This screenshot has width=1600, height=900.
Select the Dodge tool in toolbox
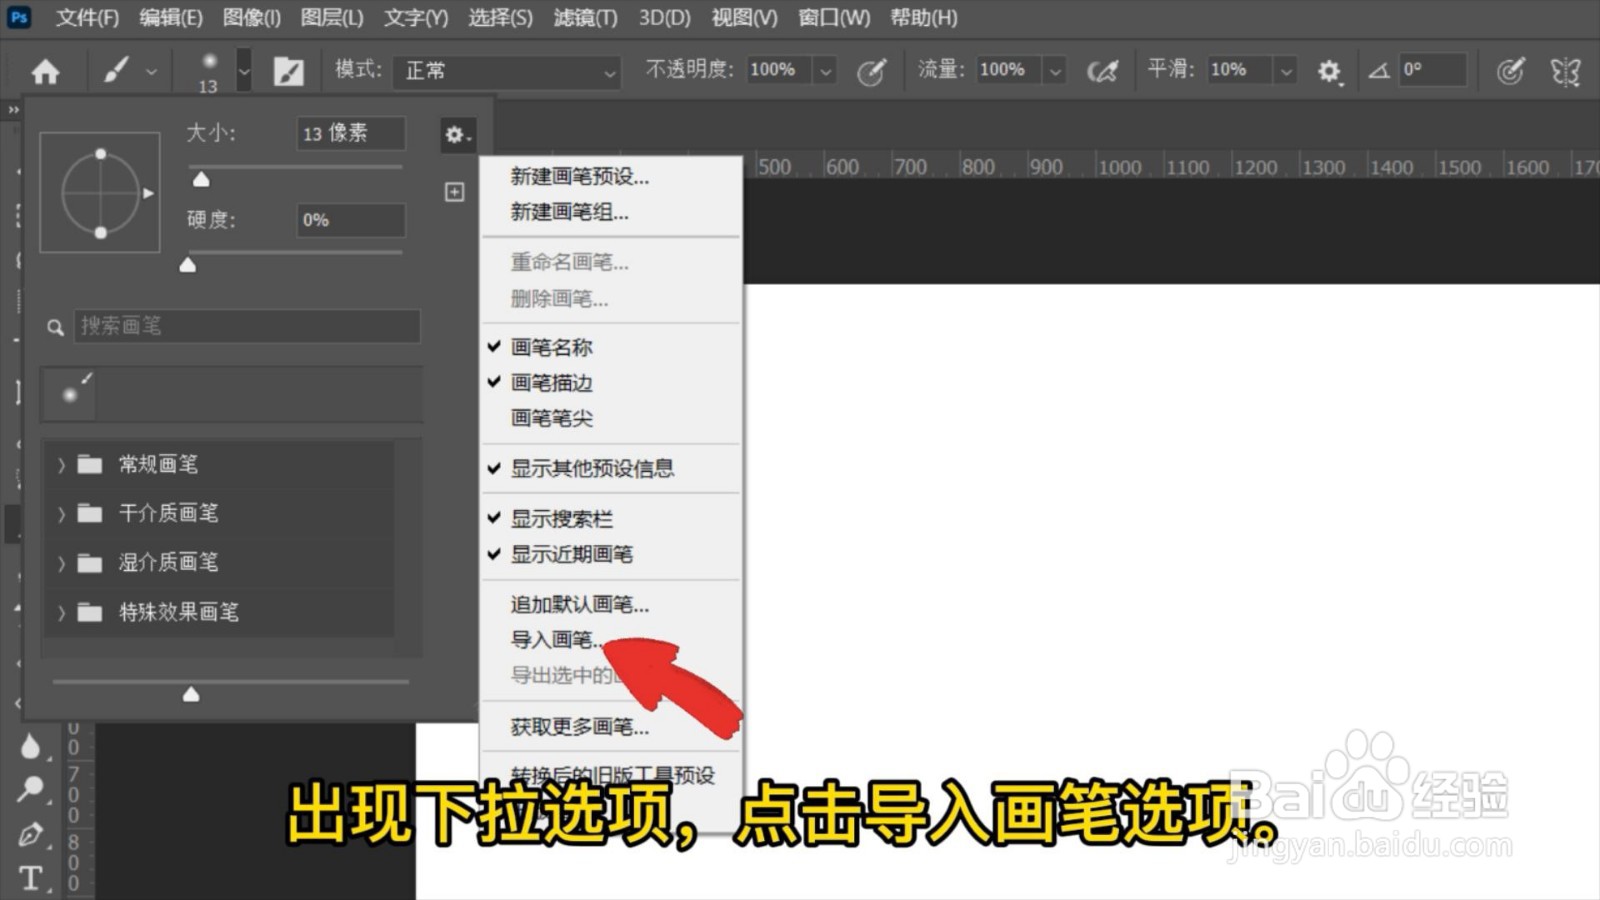pos(30,790)
